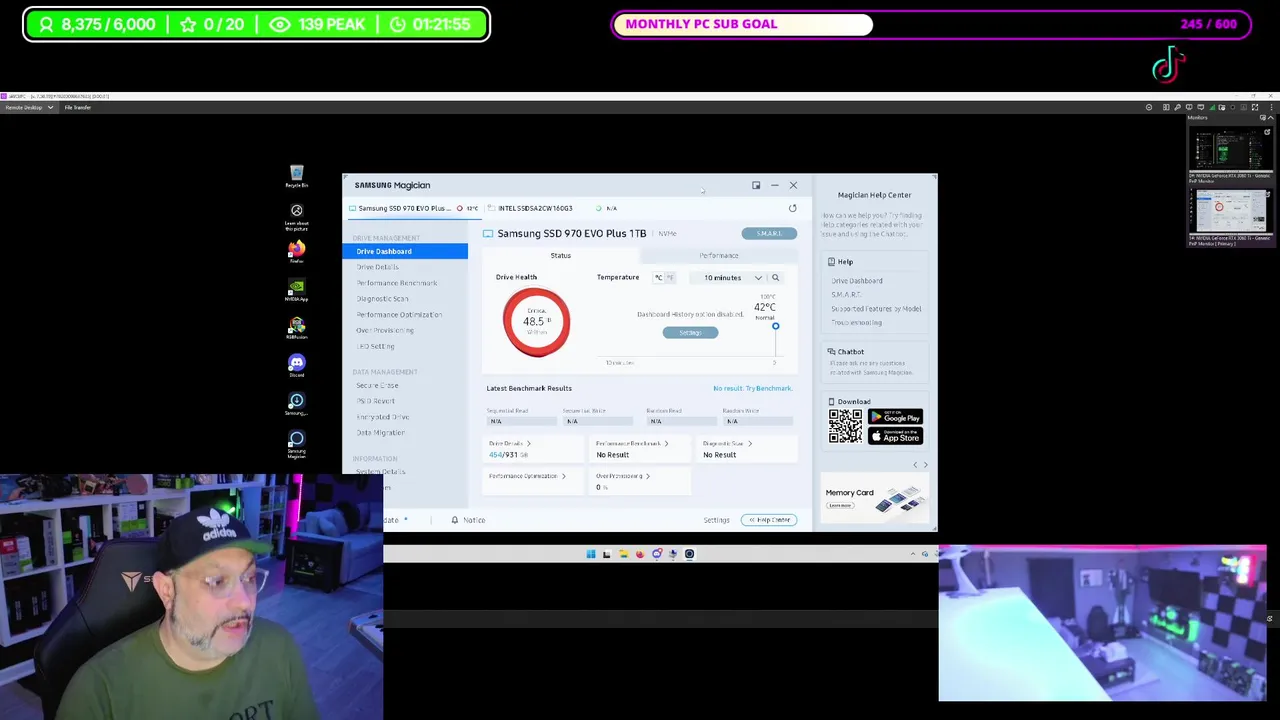Open RGB Fusion desktop shortcut
The width and height of the screenshot is (1280, 720).
[x=296, y=327]
